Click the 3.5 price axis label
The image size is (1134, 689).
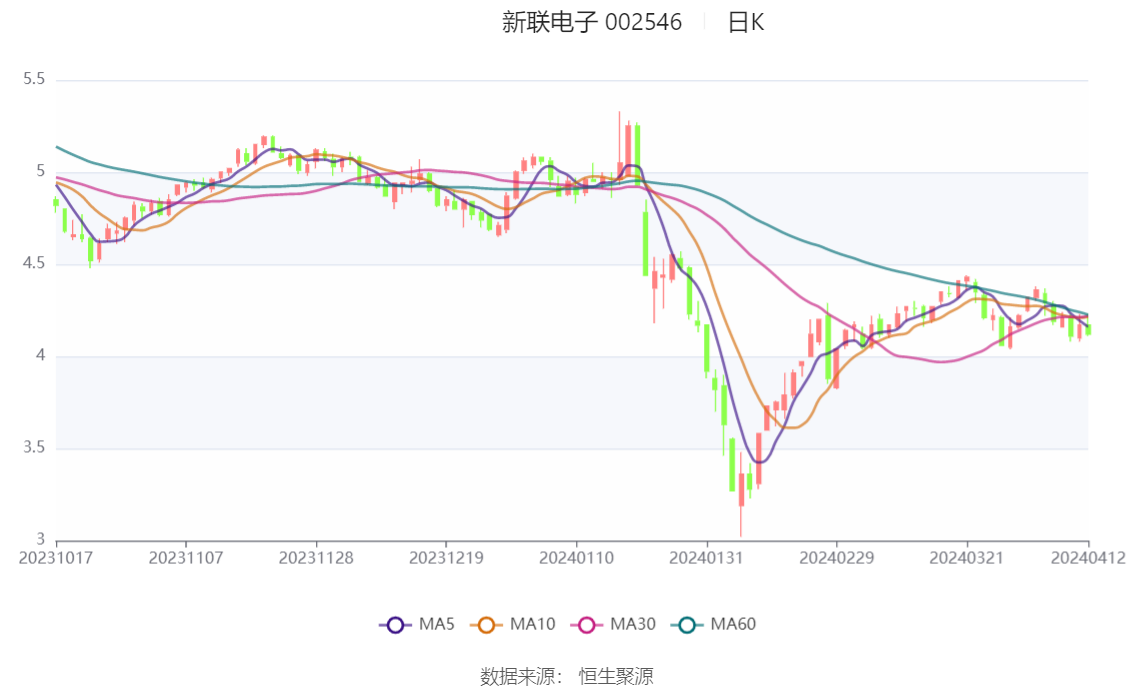pos(34,448)
